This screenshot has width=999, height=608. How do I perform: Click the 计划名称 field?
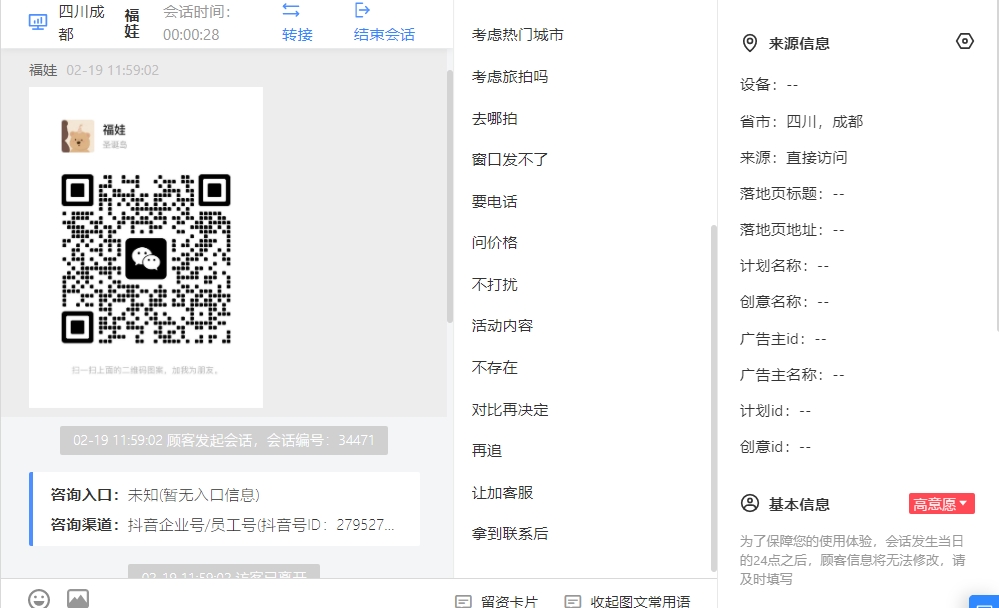[x=784, y=266]
